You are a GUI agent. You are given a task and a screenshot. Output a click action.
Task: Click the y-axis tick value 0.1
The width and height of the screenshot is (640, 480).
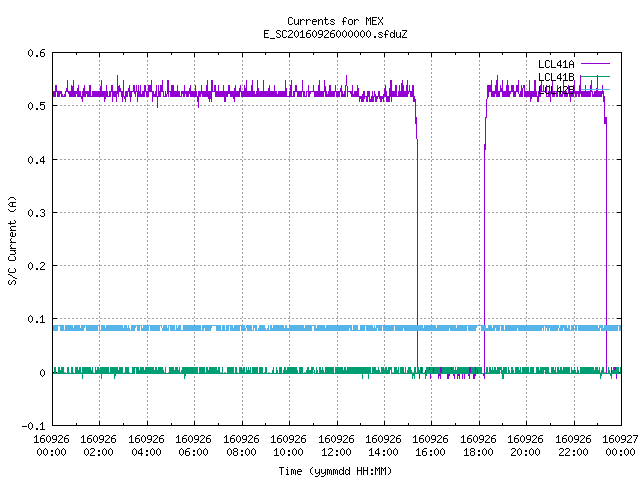(36, 319)
